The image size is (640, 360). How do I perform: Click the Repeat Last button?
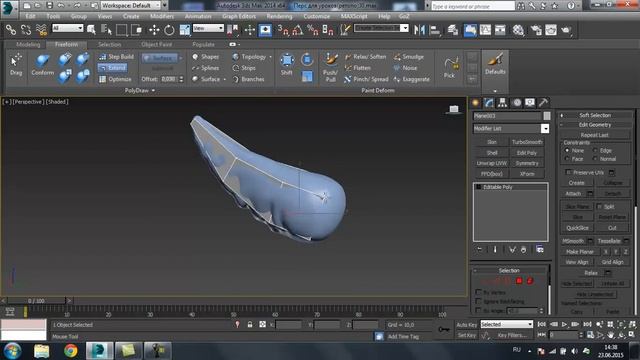pos(594,135)
